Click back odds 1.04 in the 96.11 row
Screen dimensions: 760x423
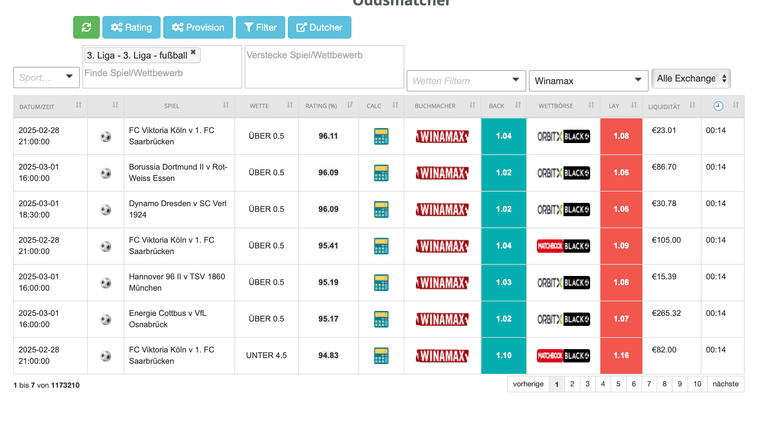[504, 136]
